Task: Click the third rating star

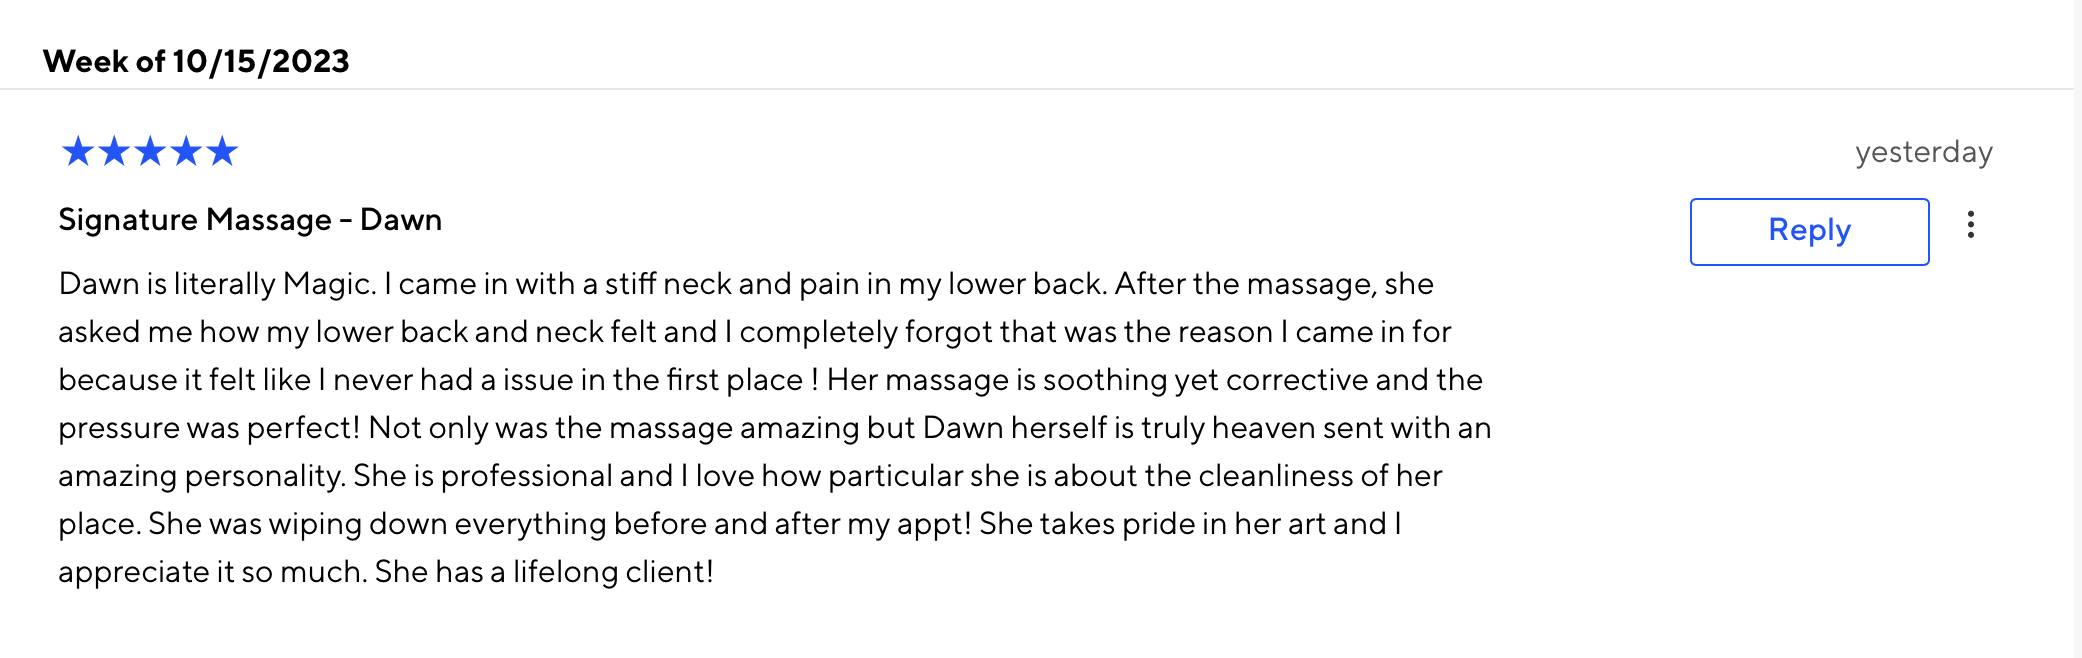Action: [x=149, y=152]
